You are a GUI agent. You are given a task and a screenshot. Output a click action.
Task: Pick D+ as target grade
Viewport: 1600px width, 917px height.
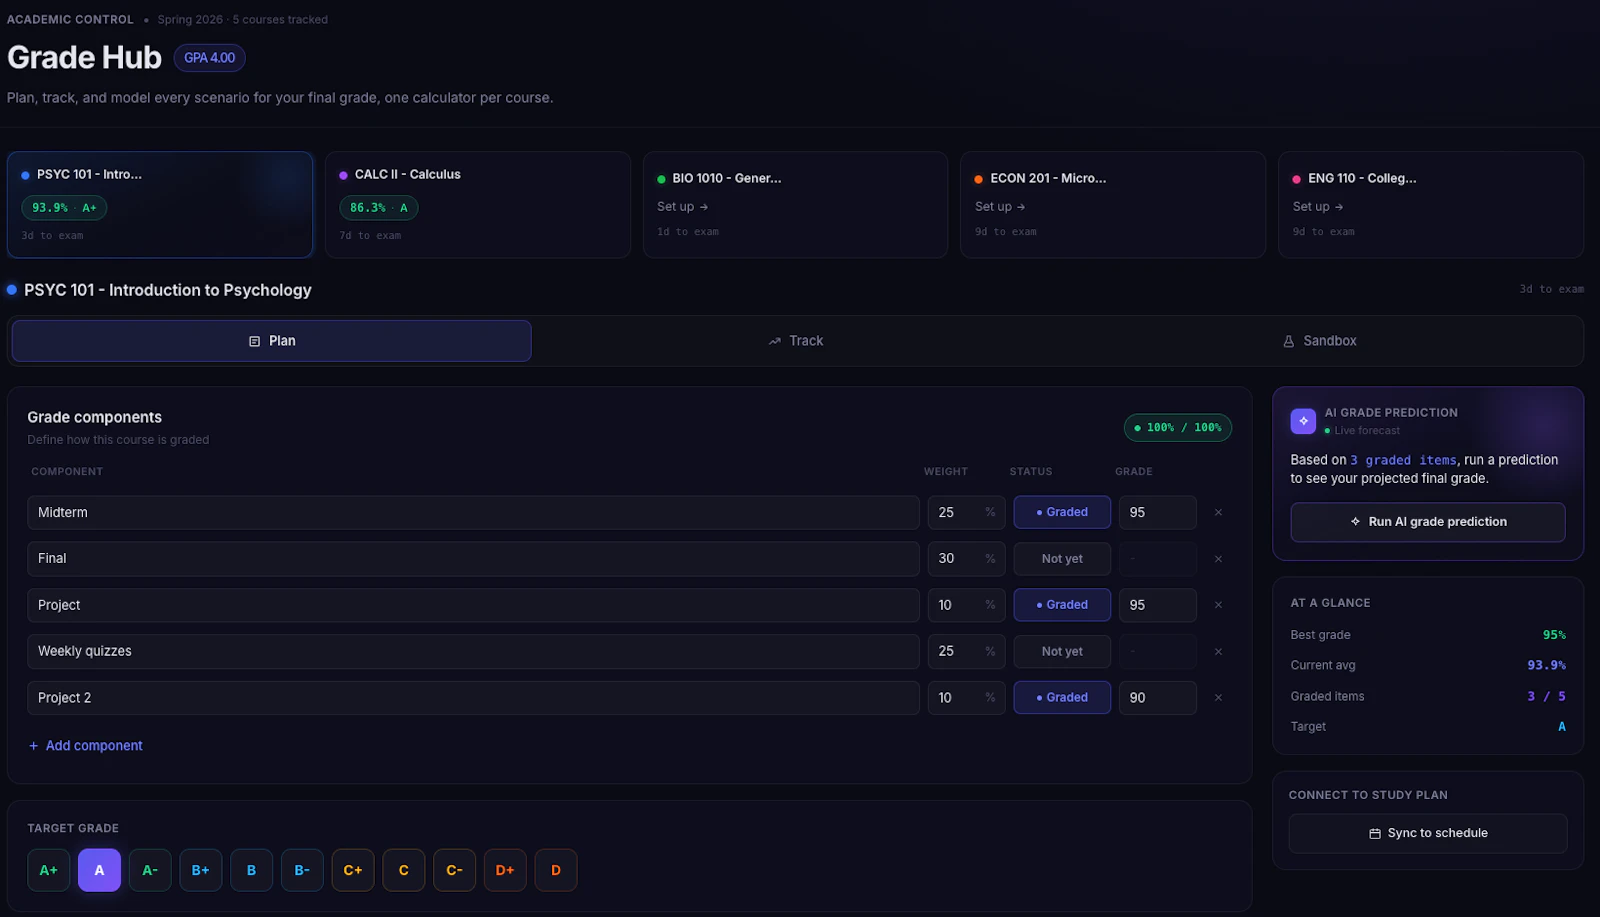(505, 870)
